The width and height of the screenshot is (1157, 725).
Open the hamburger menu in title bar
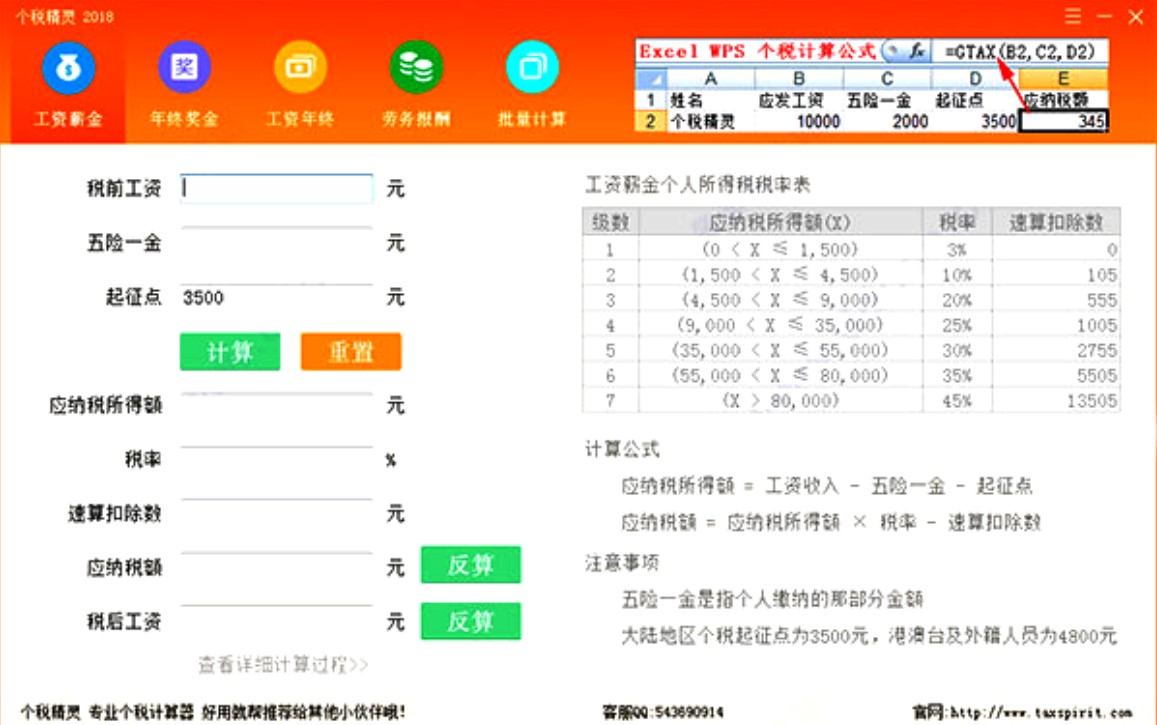[1073, 15]
